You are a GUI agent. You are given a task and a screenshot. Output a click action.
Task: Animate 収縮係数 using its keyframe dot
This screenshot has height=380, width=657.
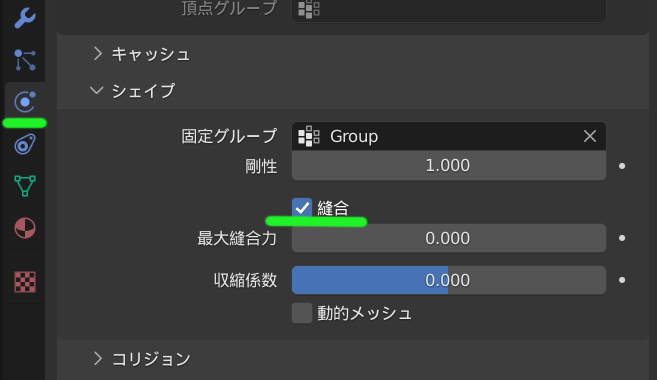tap(622, 280)
